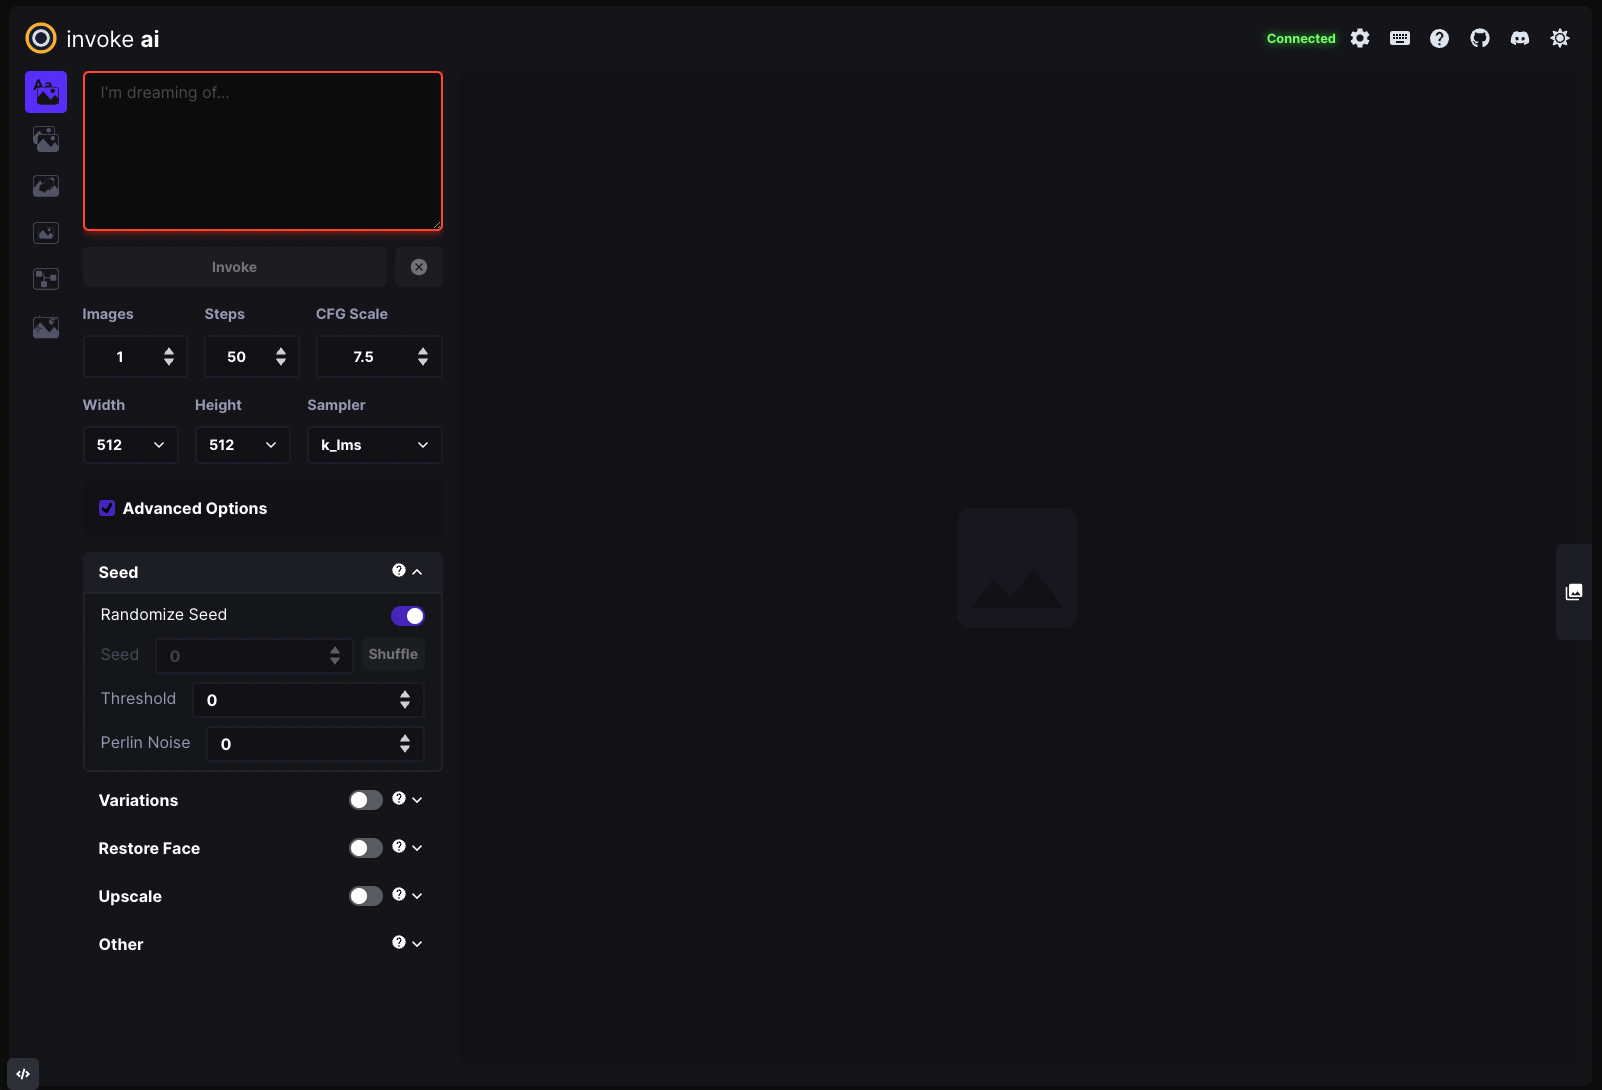Expand the Upscale section chevron
Screen dimensions: 1602x1090
(x=417, y=896)
